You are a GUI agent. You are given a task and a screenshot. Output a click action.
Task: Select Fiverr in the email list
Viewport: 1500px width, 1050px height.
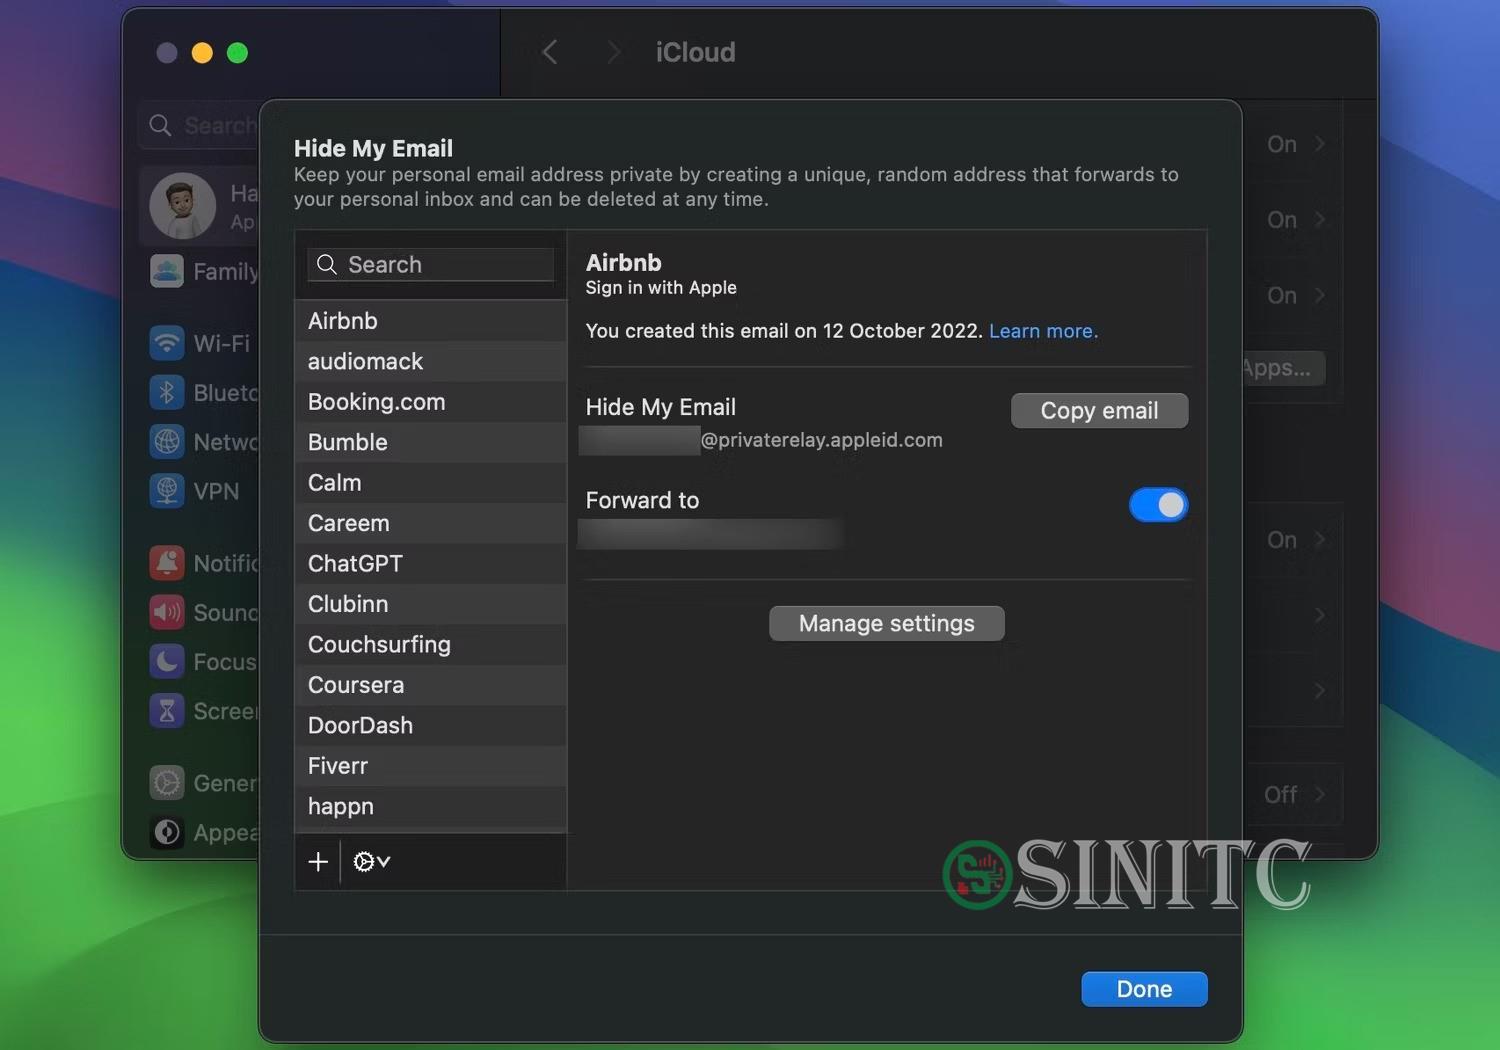coord(431,766)
